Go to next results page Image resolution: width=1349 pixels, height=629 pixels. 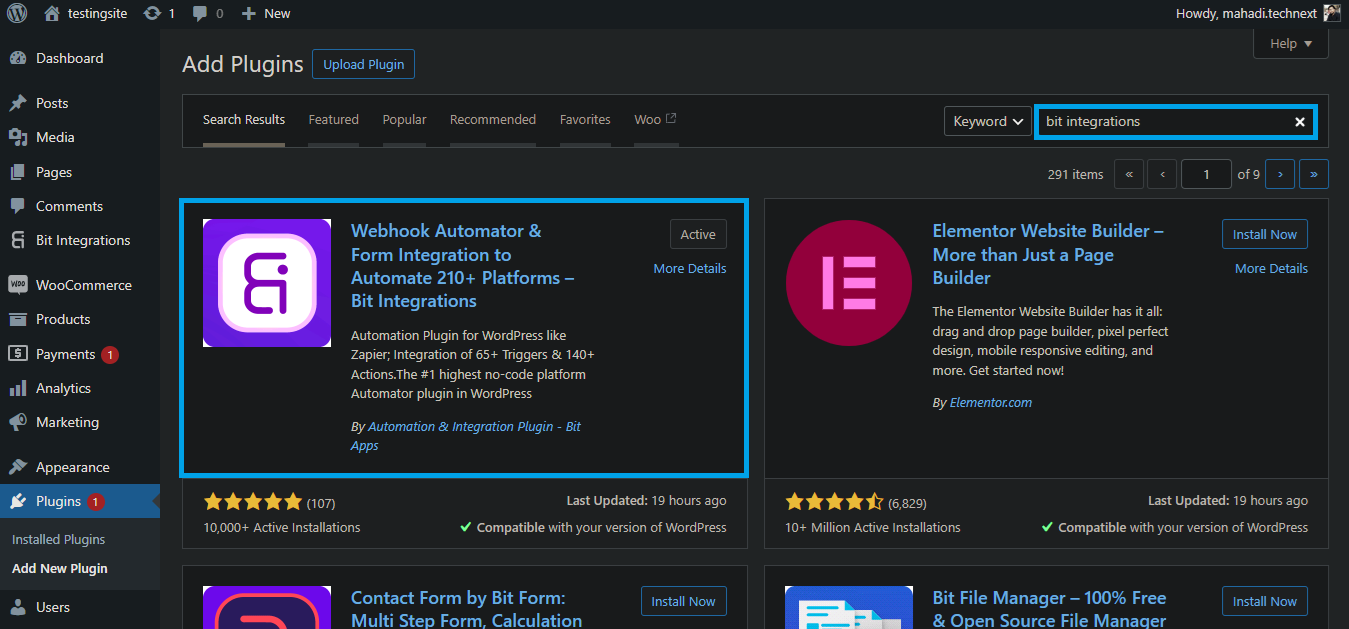click(x=1280, y=174)
